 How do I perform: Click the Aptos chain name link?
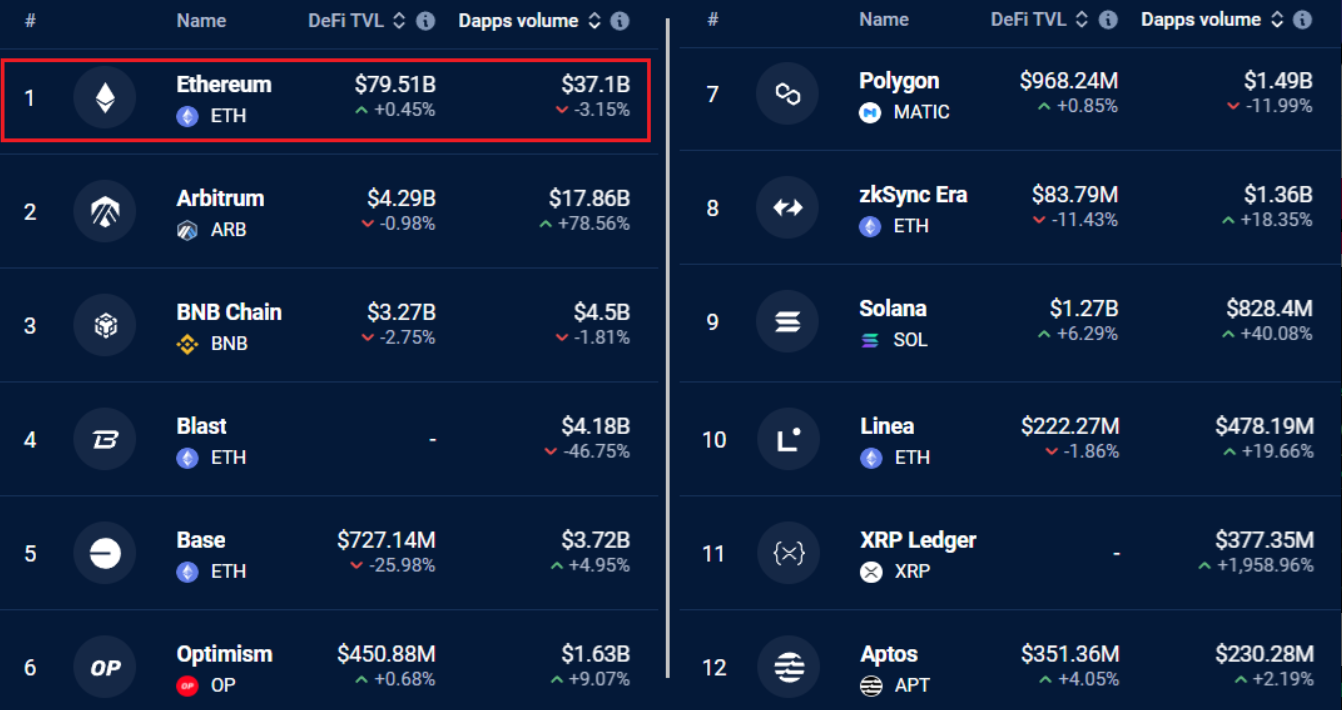tap(889, 654)
